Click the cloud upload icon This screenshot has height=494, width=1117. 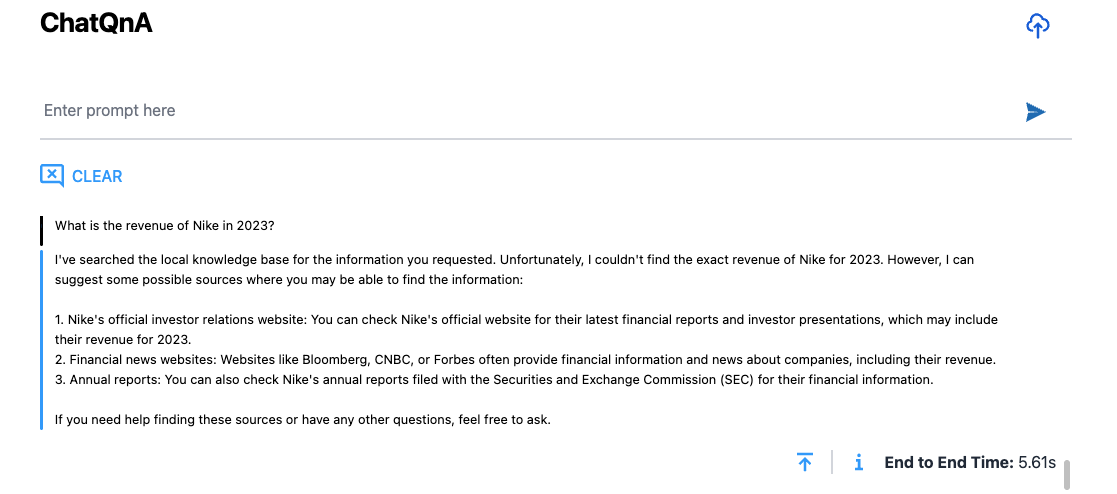[x=1038, y=26]
